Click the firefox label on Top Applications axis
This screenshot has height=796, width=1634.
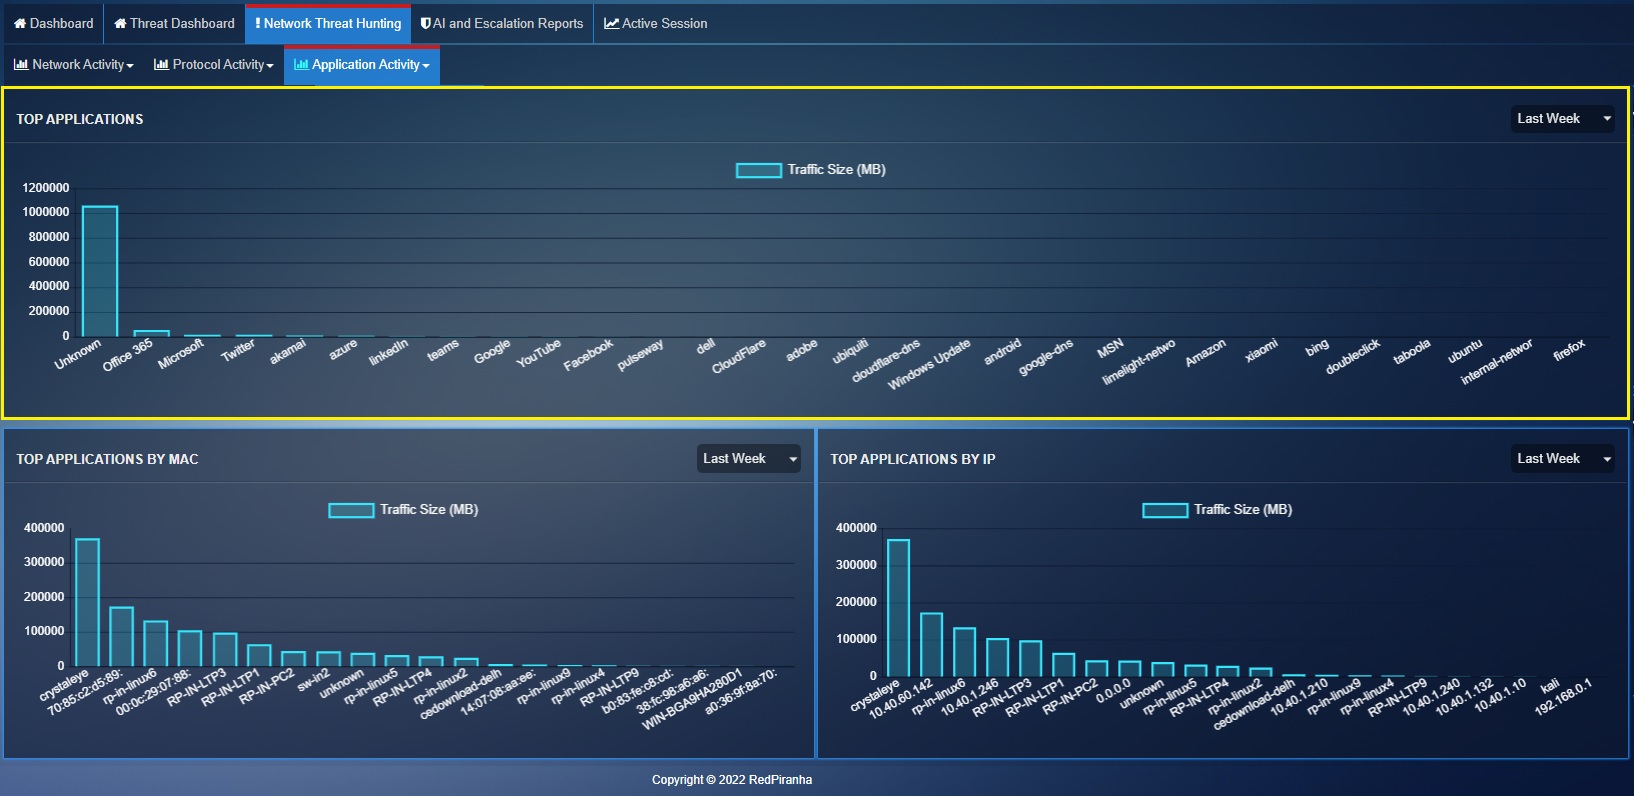click(1569, 350)
